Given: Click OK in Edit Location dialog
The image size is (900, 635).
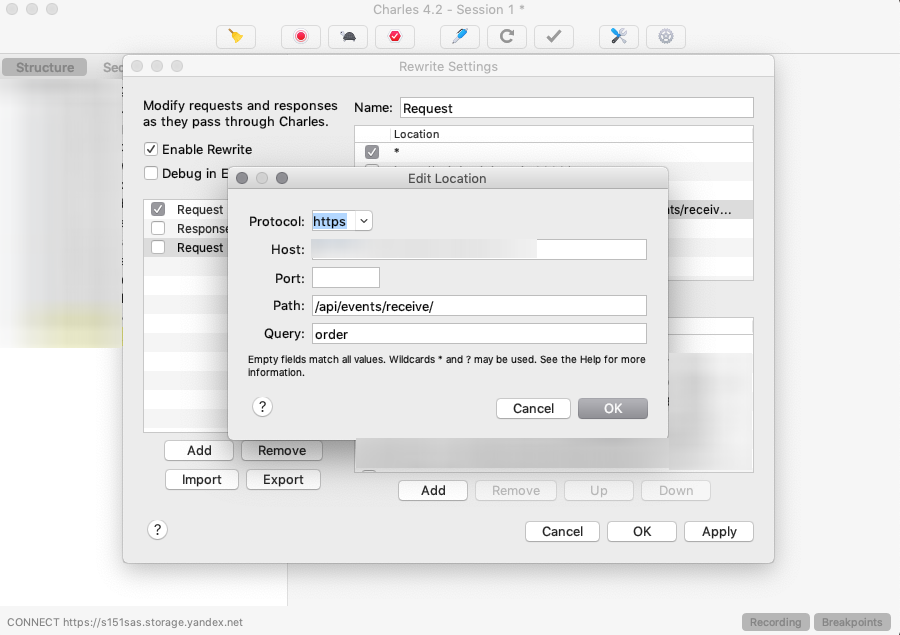Looking at the screenshot, I should 612,408.
